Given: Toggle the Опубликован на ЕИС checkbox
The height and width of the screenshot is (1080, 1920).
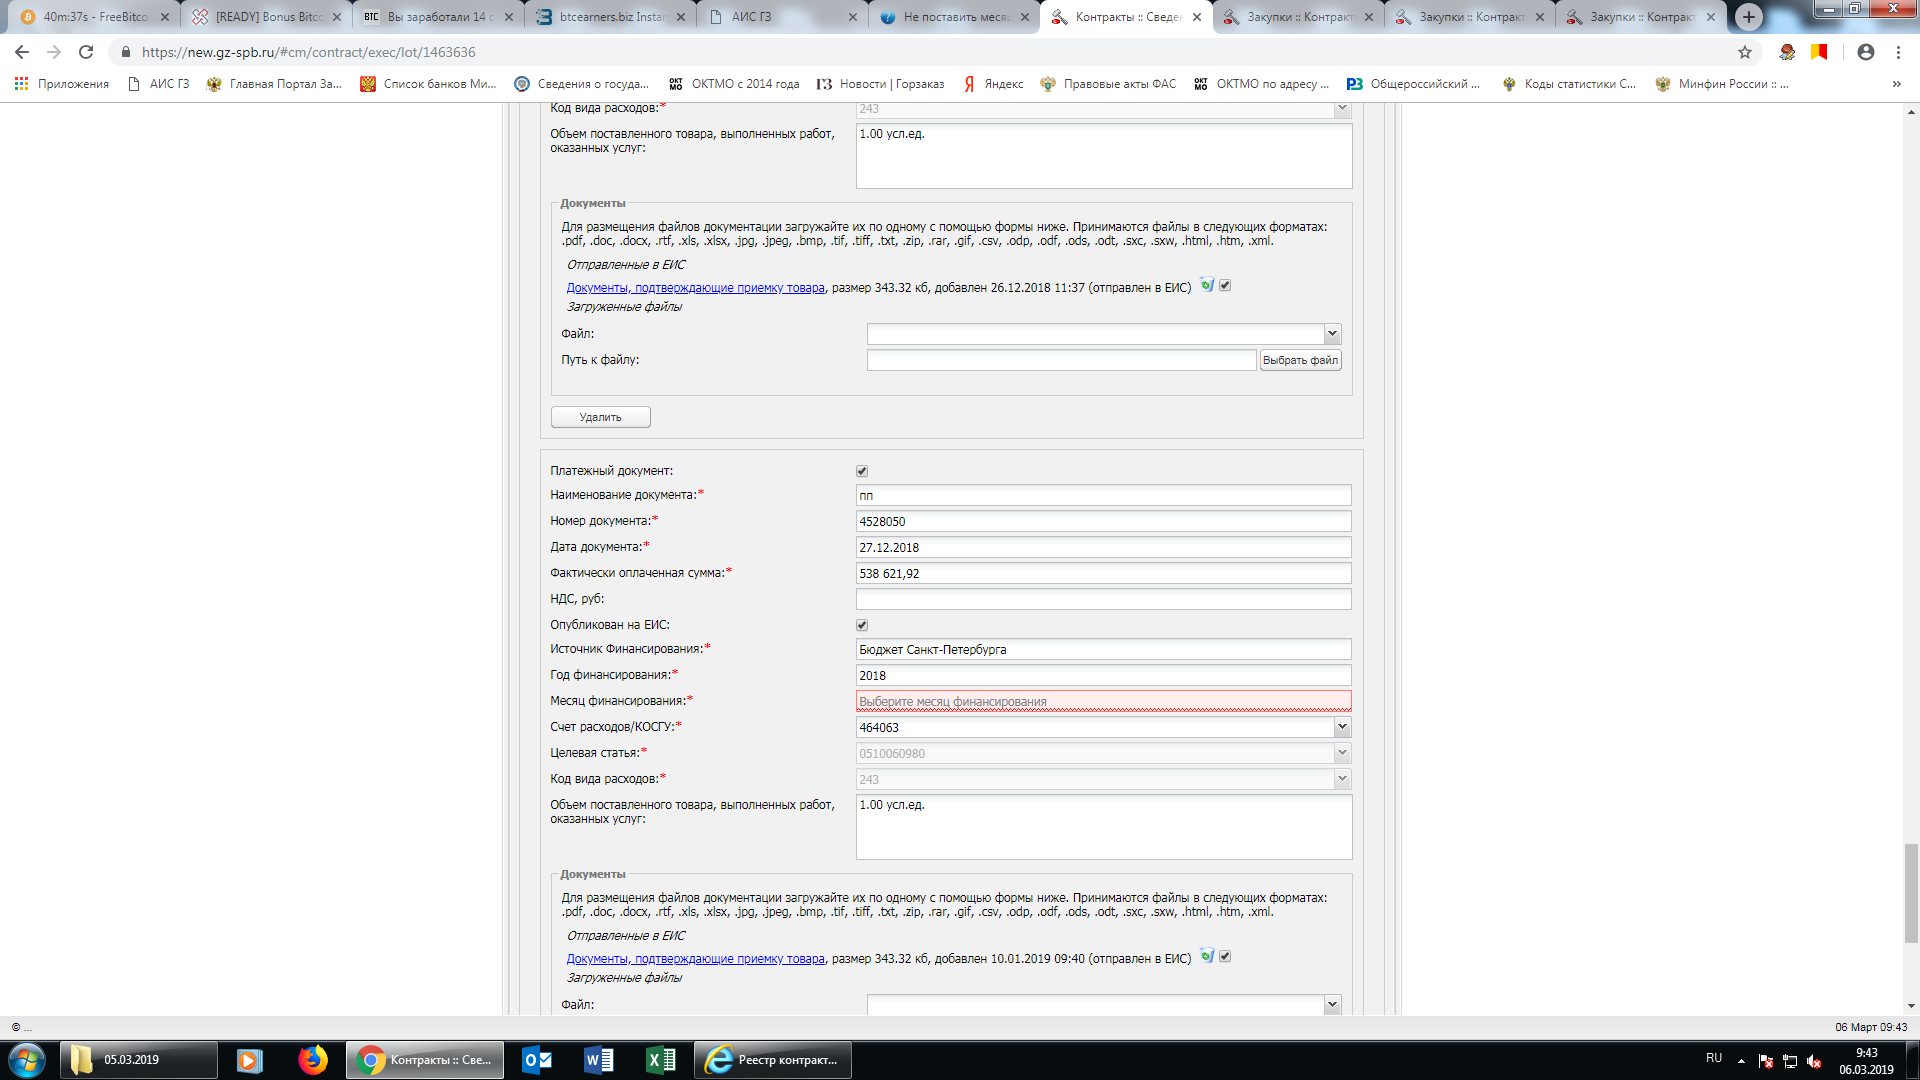Looking at the screenshot, I should click(x=862, y=625).
